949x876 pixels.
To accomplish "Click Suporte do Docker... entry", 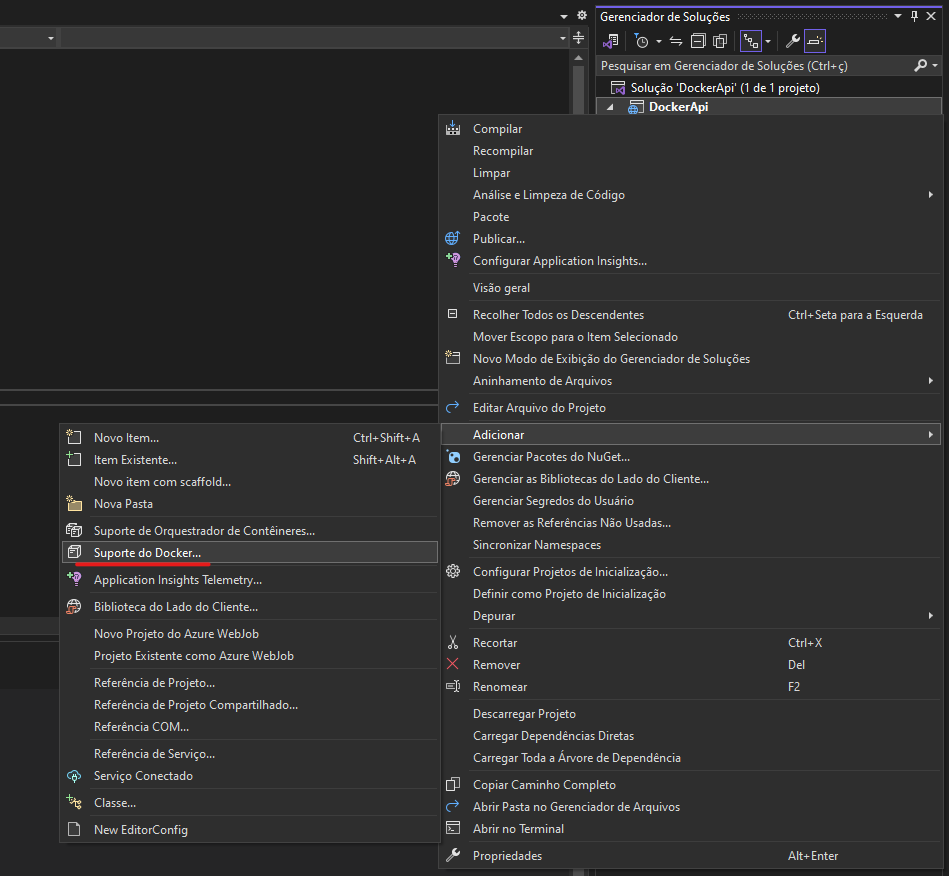I will (250, 553).
